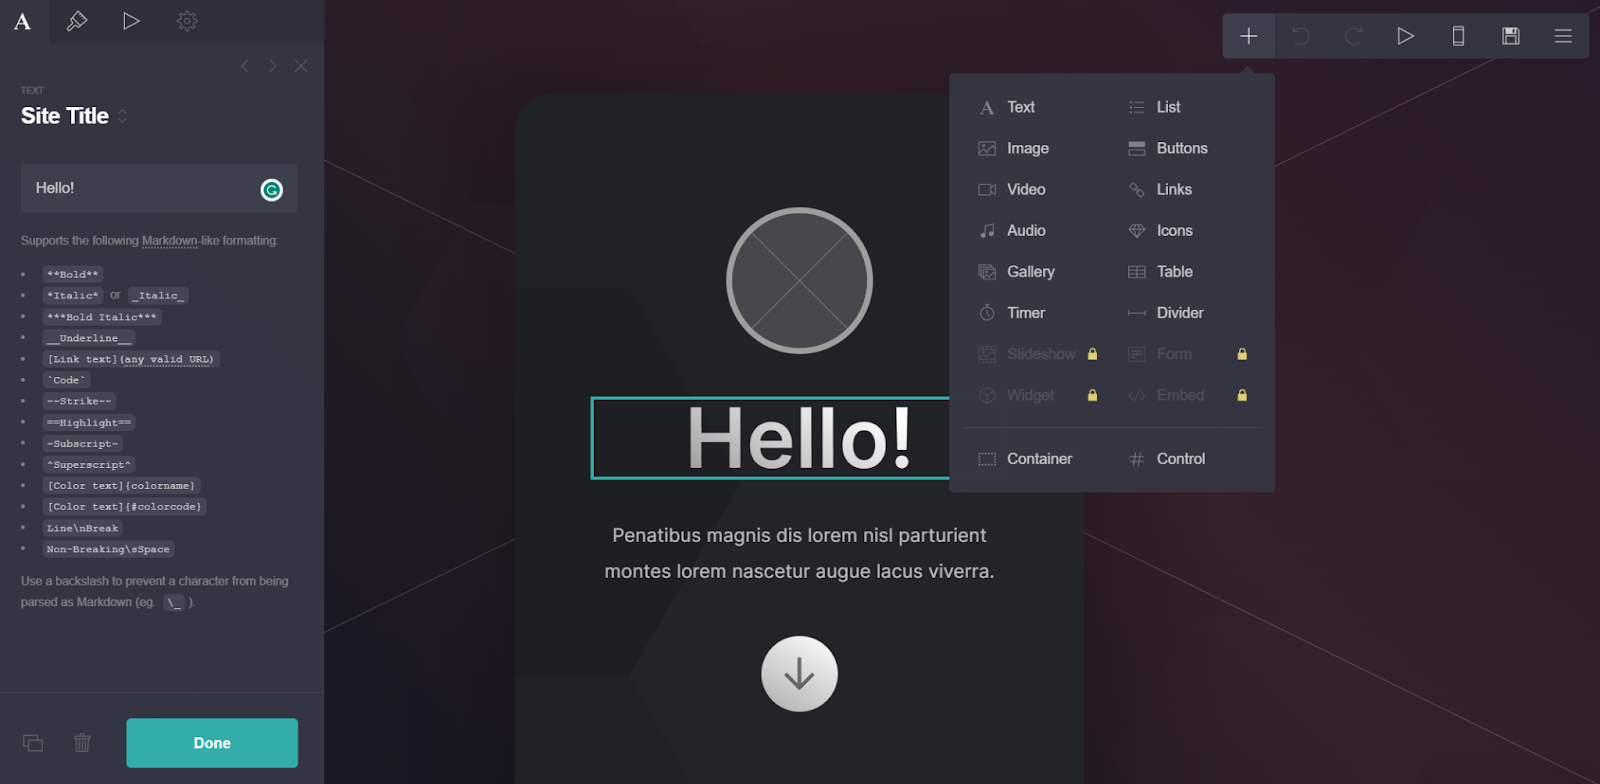This screenshot has width=1600, height=784.
Task: Duplicate the element with the copy icon
Action: pos(33,743)
